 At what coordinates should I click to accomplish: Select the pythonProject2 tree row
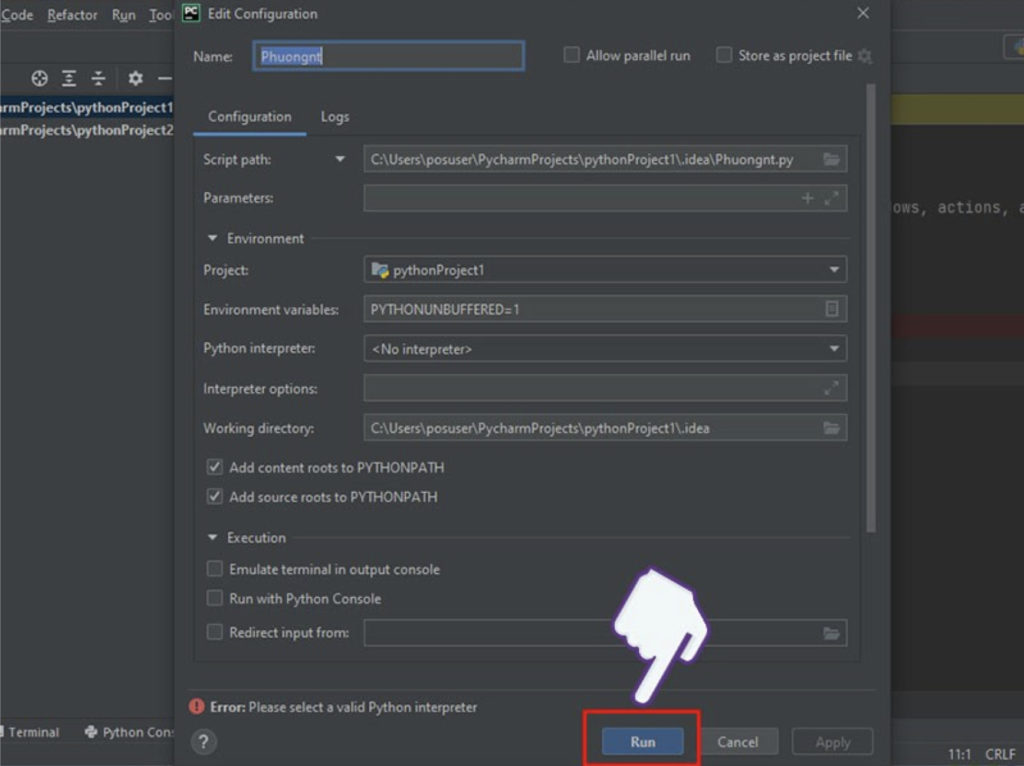[x=87, y=130]
